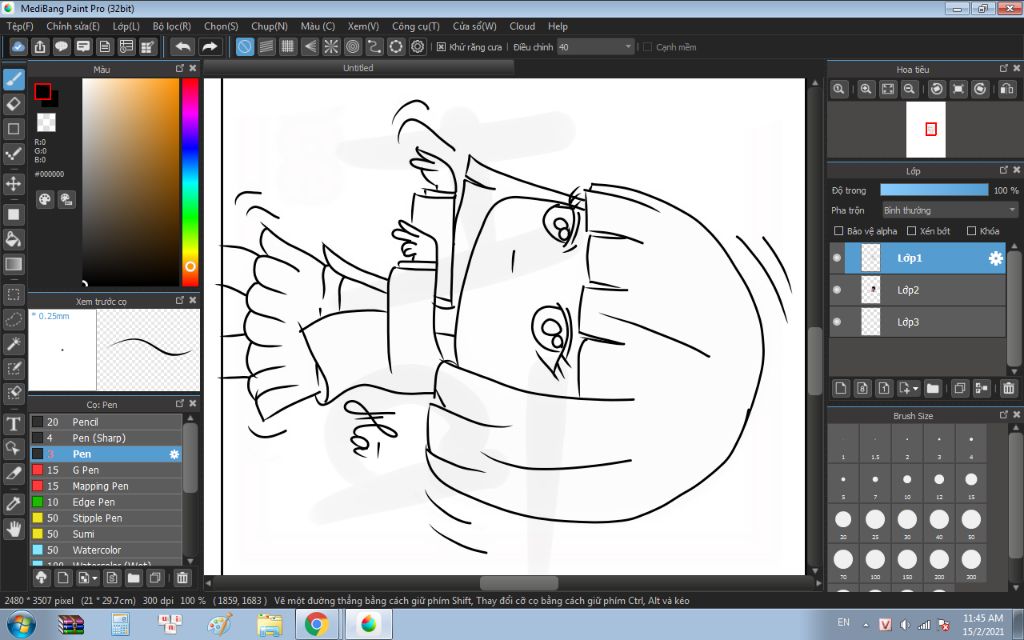Toggle the Cạnh mềm checkbox
Viewport: 1024px width, 640px height.
pos(647,47)
